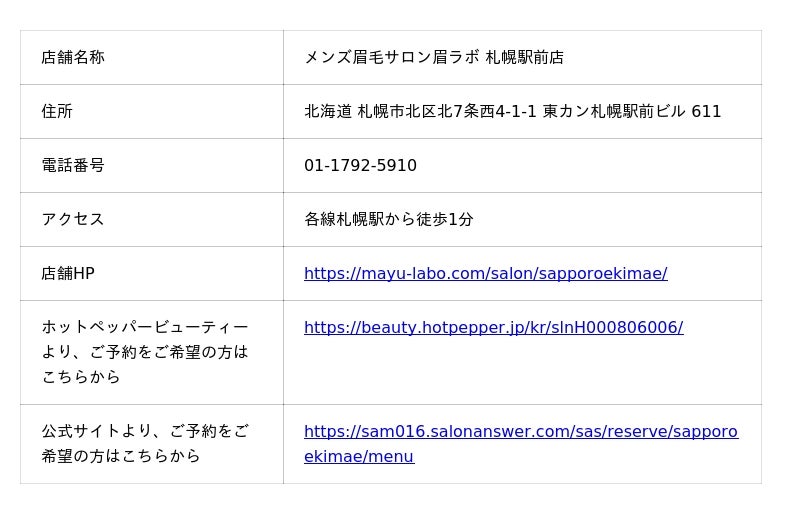
Task: Click the 希望の方はこちらから line
Action: point(121,456)
